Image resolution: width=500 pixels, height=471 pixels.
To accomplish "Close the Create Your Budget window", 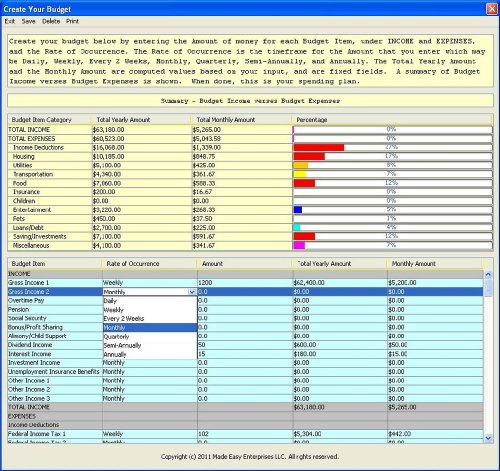I will pos(492,9).
